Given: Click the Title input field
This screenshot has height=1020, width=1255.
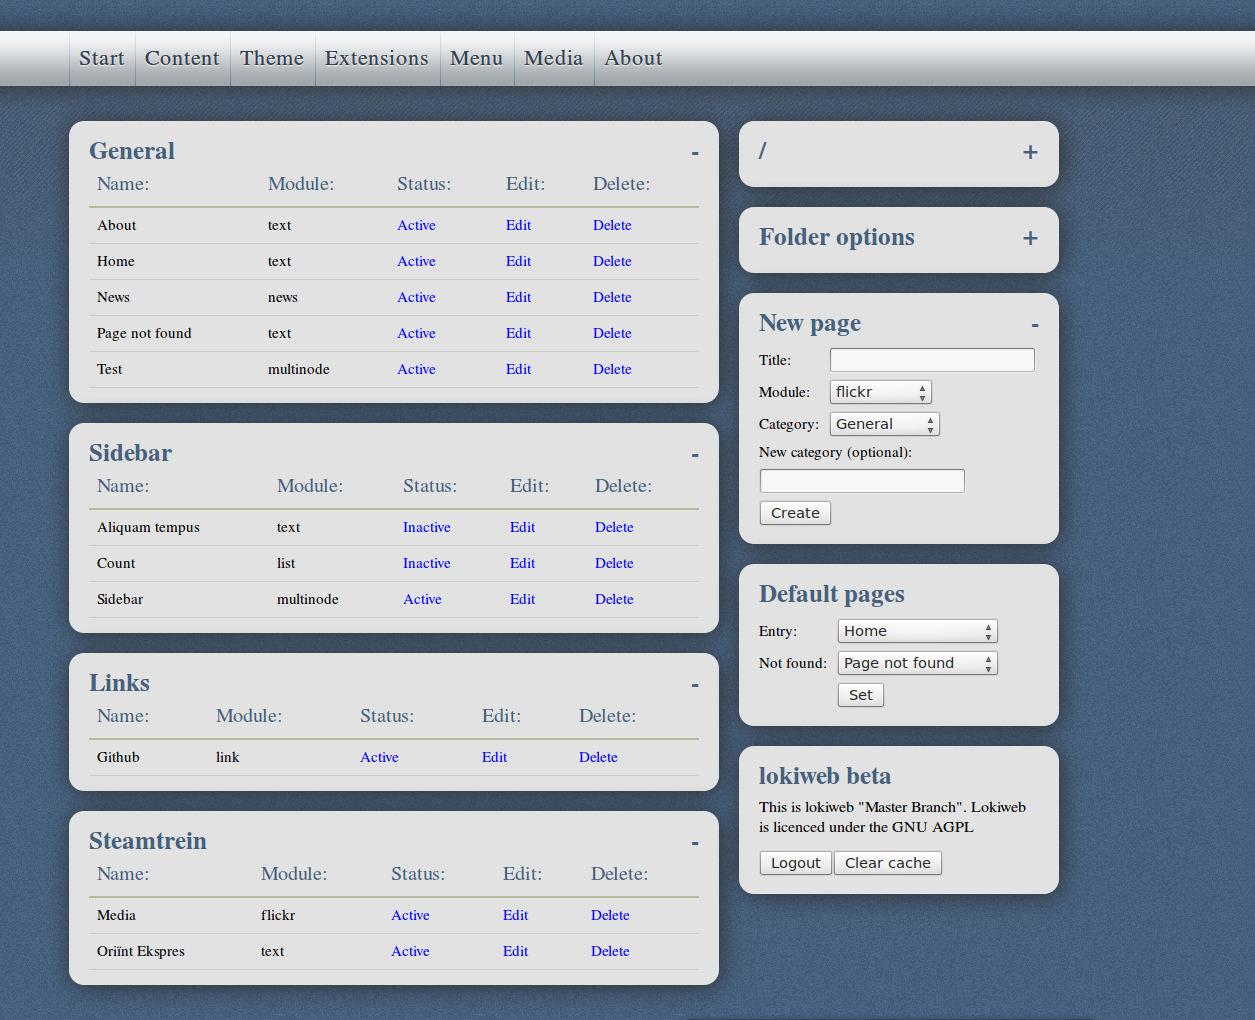Looking at the screenshot, I should [931, 359].
